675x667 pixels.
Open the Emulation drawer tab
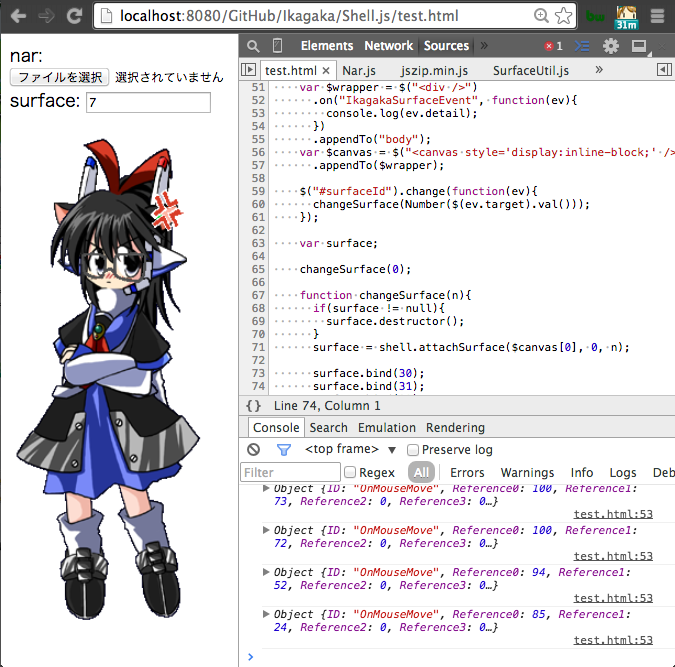coord(387,428)
